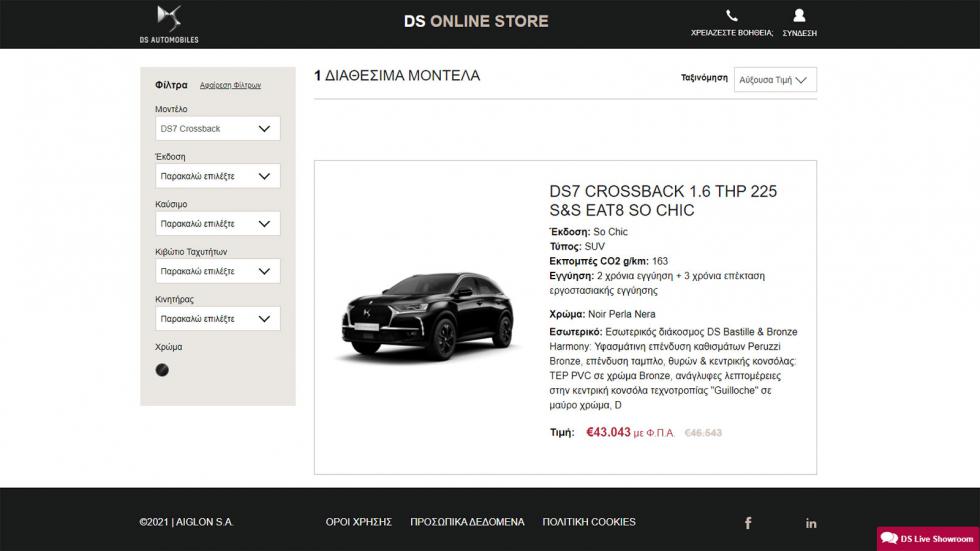The width and height of the screenshot is (980, 551).
Task: Click ΧΡΕΙΑΖΕΣΤΕ ΒΟΗΘΕΙΑ text link
Action: (x=731, y=33)
